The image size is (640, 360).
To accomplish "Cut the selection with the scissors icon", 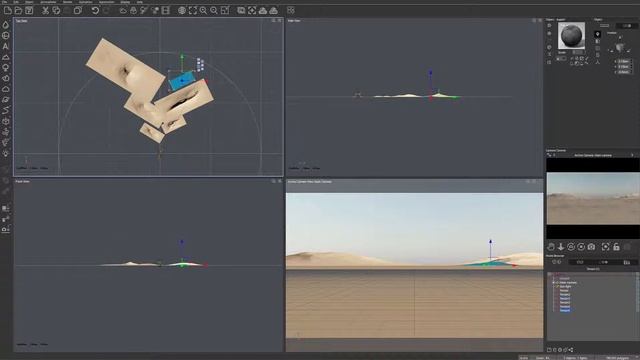I will [46, 11].
